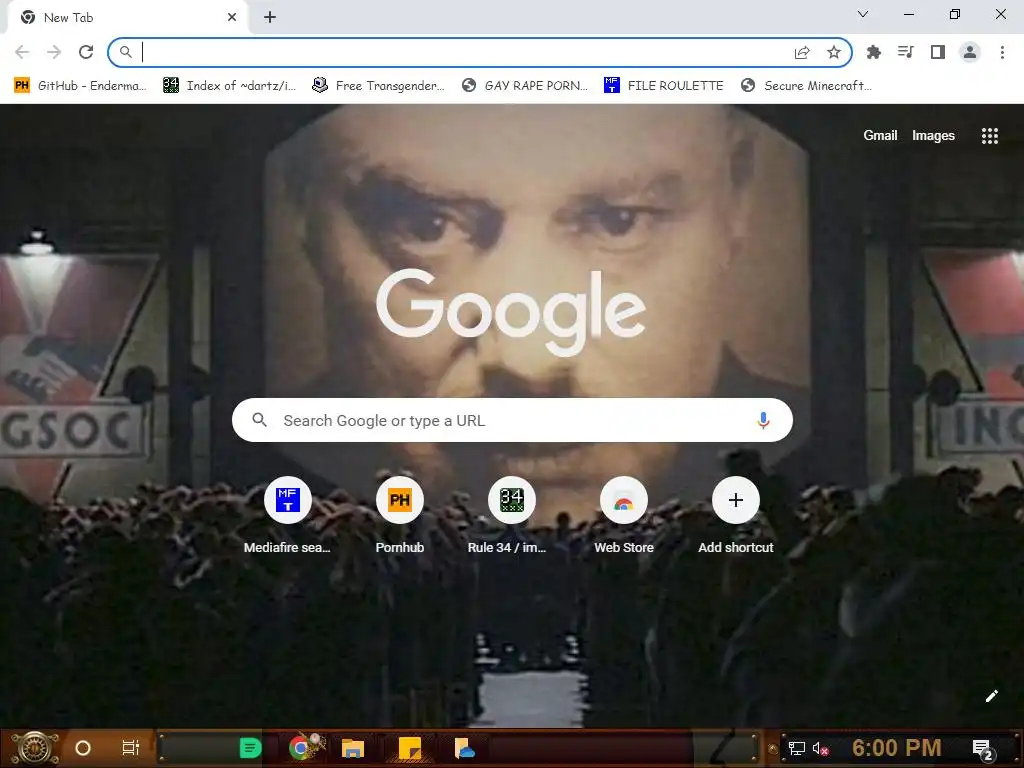1024x768 pixels.
Task: Close the New Tab tab
Action: (x=232, y=18)
